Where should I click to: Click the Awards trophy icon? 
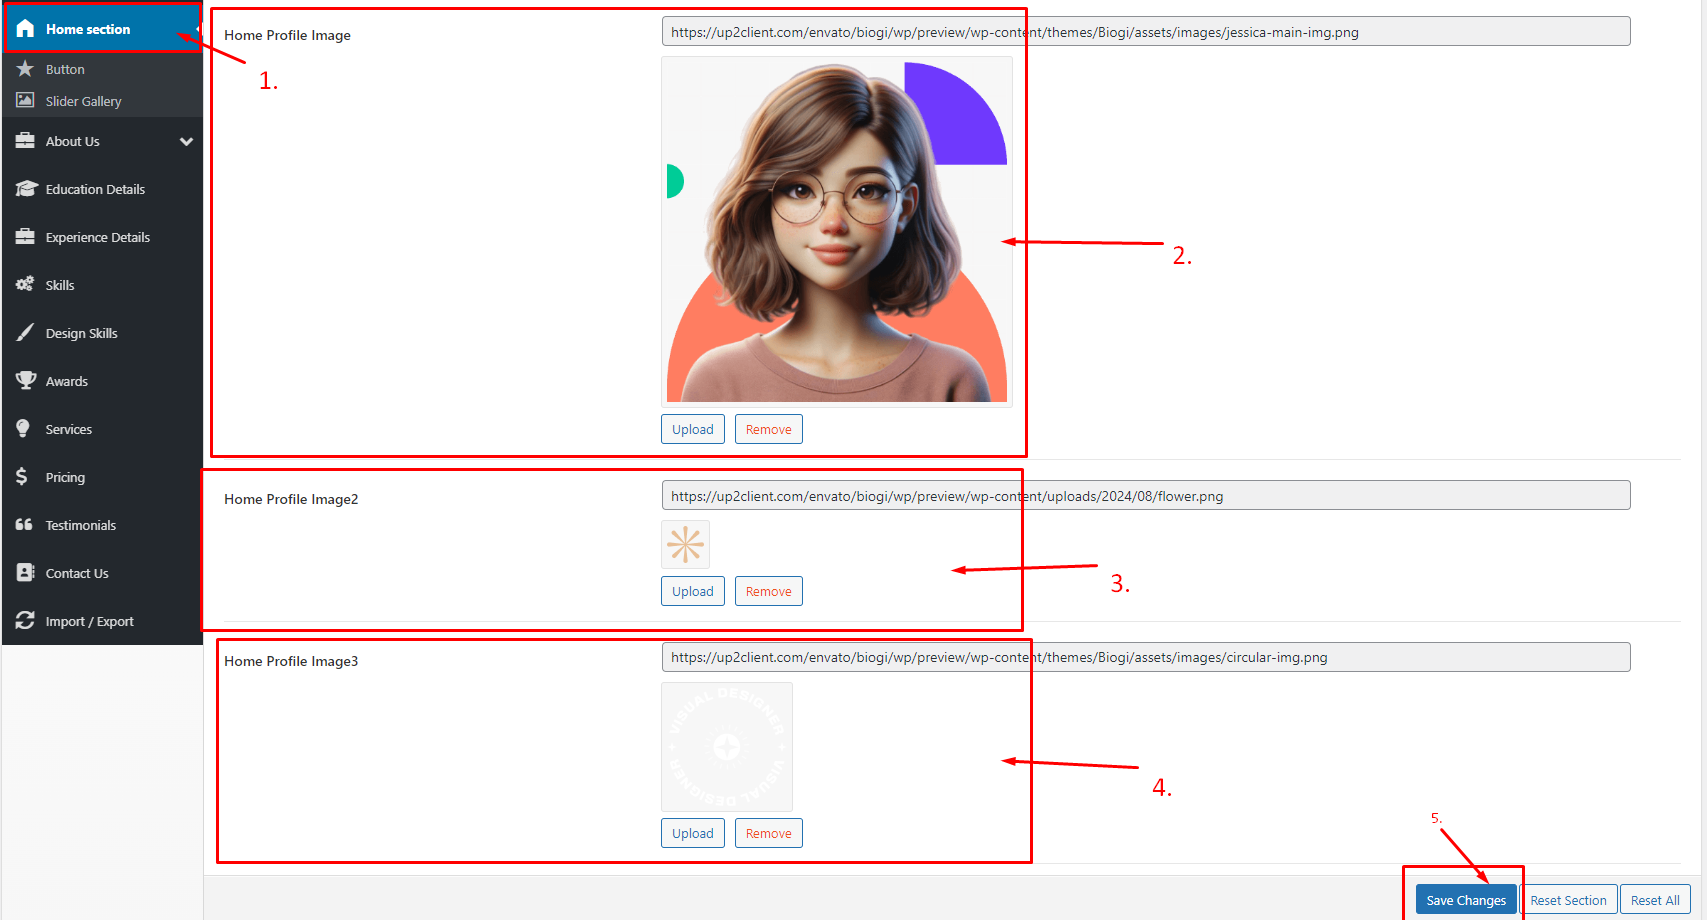tap(26, 381)
